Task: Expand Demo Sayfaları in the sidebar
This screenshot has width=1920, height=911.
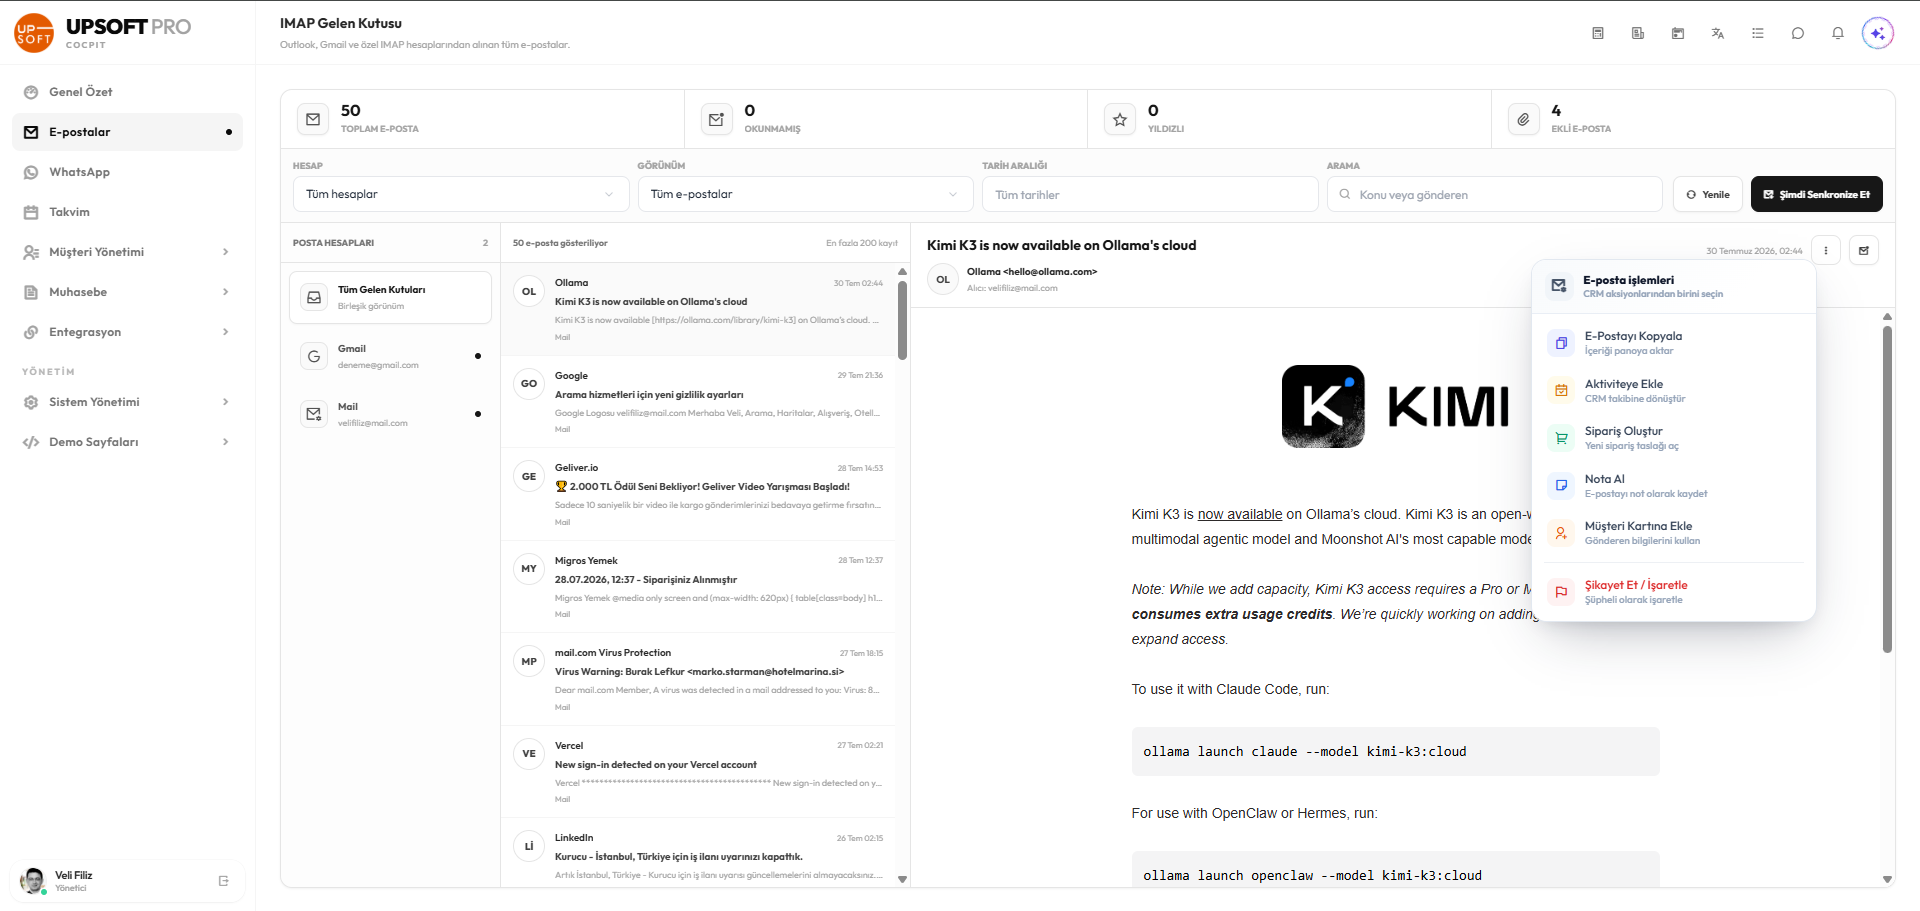Action: (x=127, y=442)
